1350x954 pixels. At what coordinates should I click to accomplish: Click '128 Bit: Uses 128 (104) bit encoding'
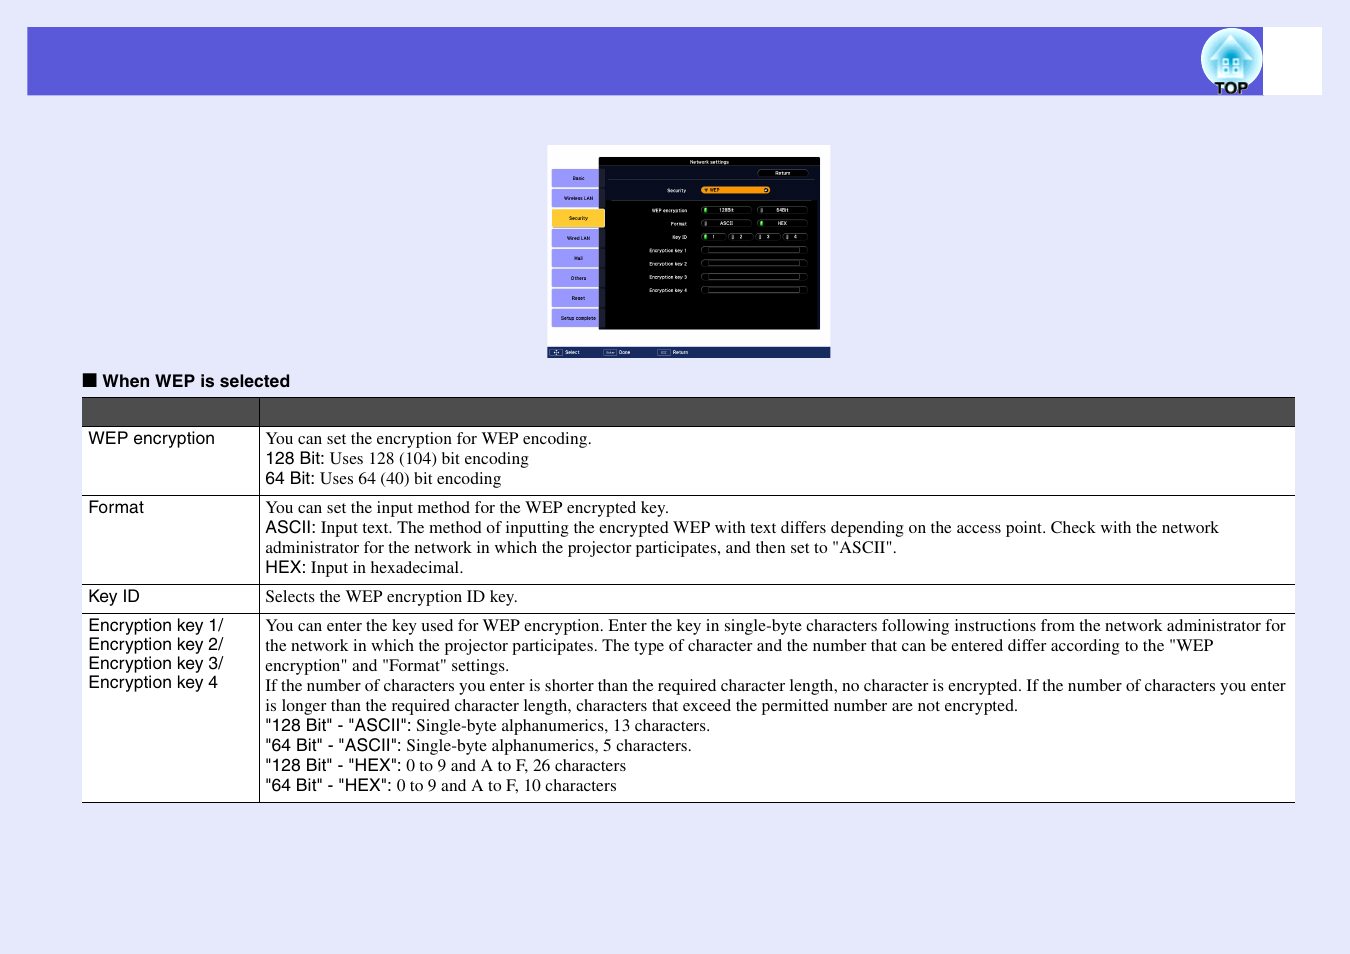(x=397, y=458)
